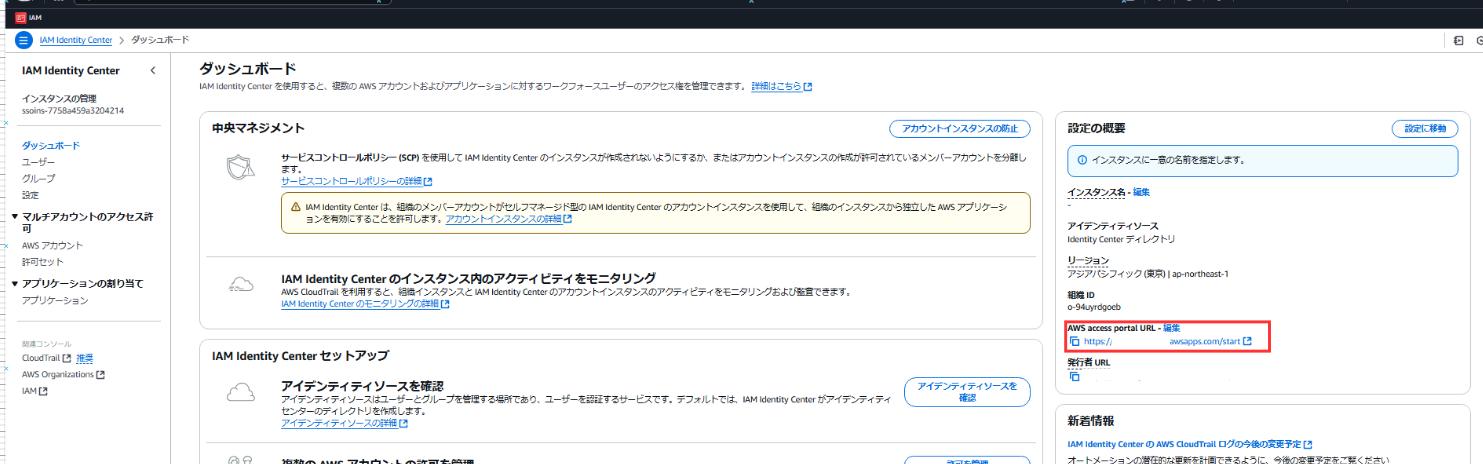This screenshot has width=1483, height=464.
Task: Open IAM Identity Center のモニタリングの詳細 link
Action: (366, 304)
